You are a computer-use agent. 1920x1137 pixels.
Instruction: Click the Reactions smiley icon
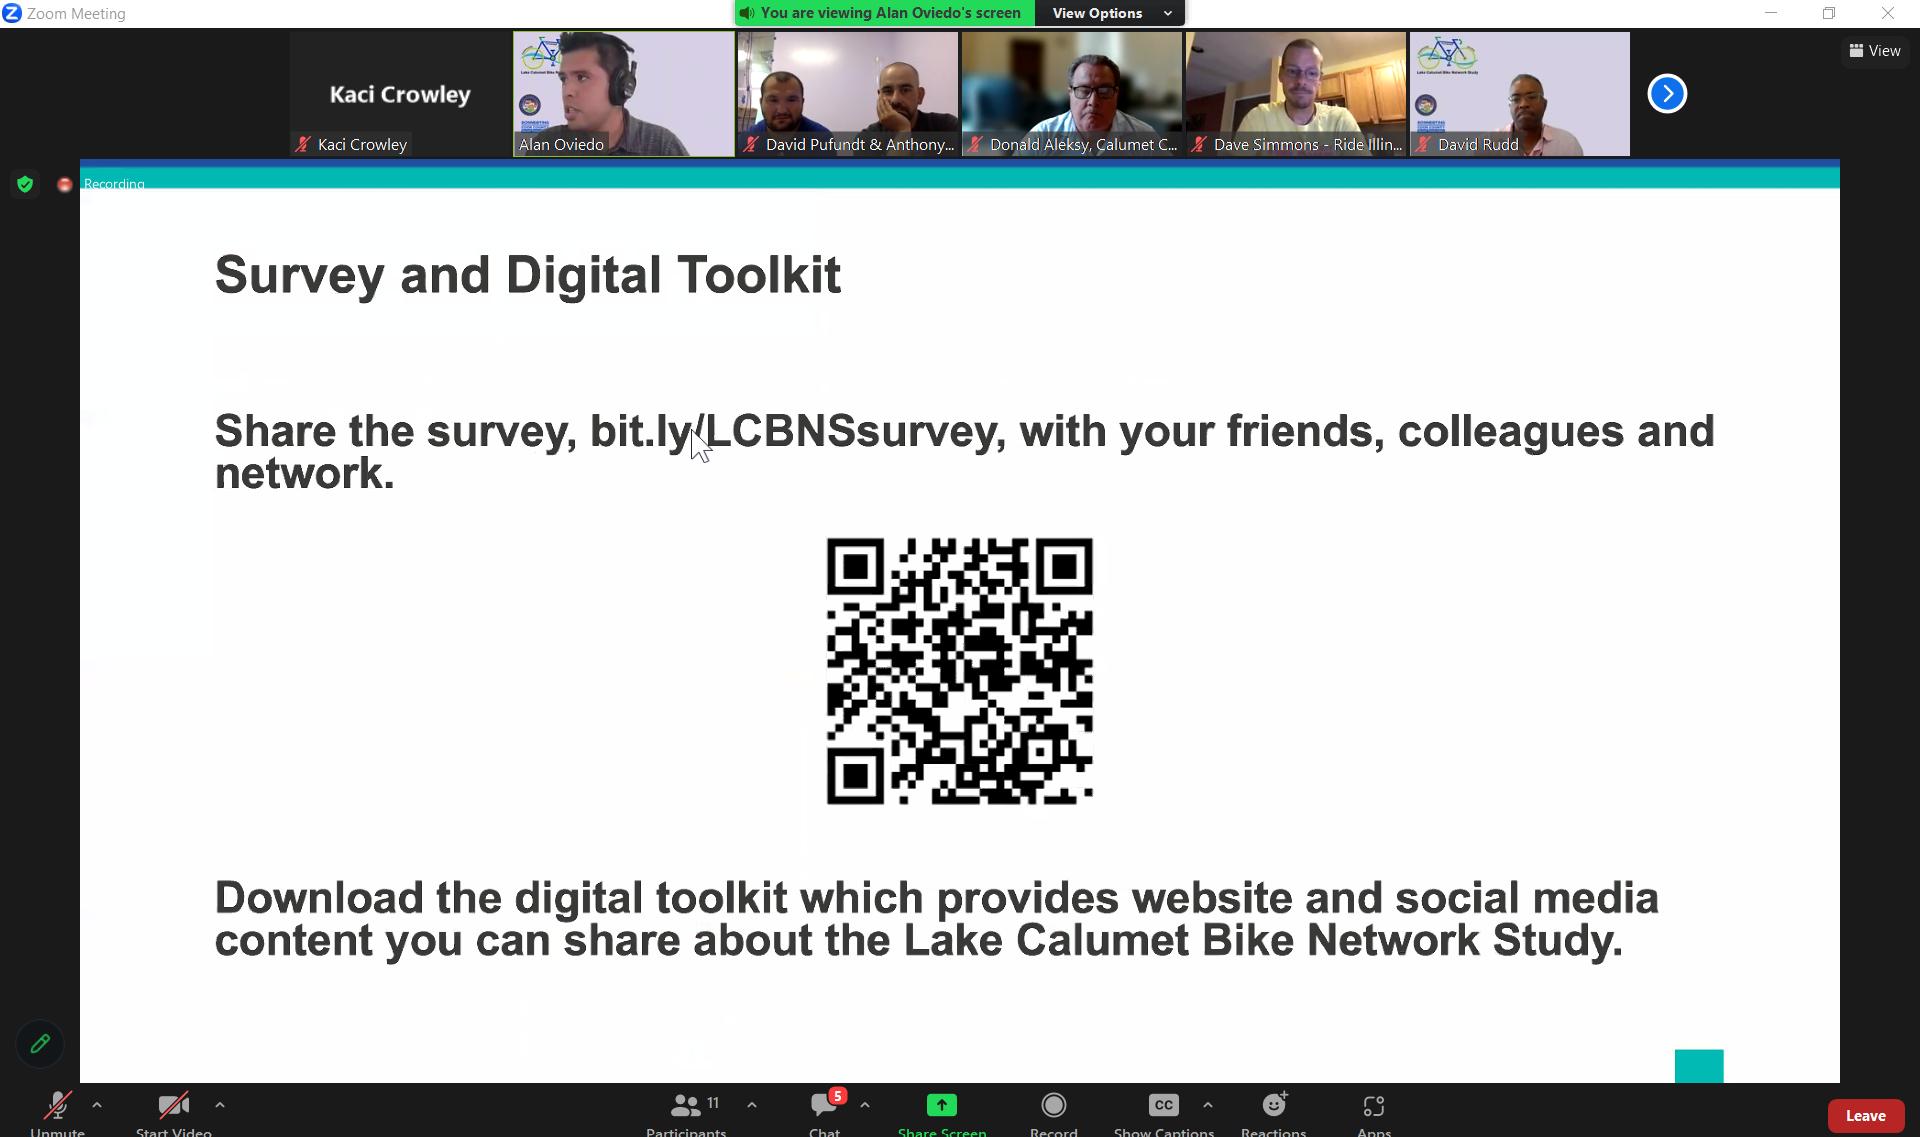coord(1273,1106)
